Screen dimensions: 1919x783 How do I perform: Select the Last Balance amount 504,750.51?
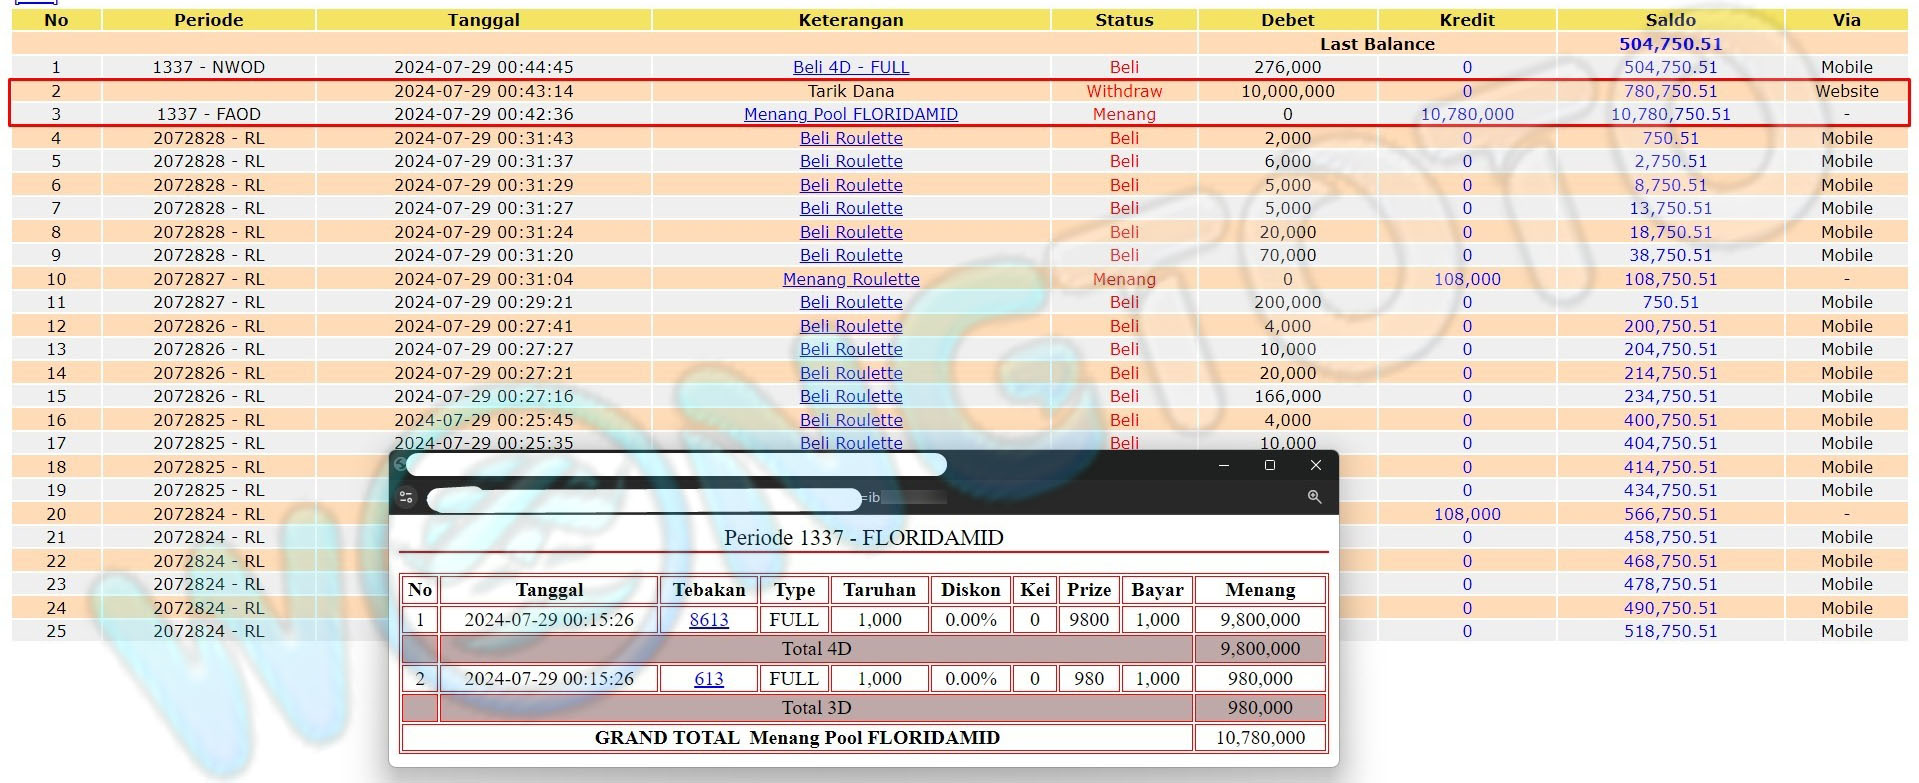pos(1670,44)
